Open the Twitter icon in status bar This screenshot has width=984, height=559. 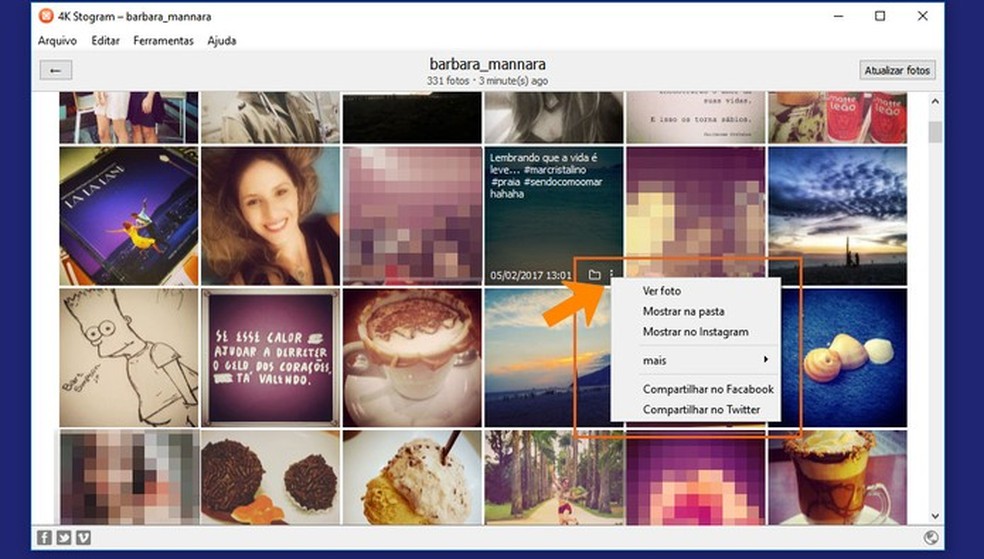click(64, 538)
